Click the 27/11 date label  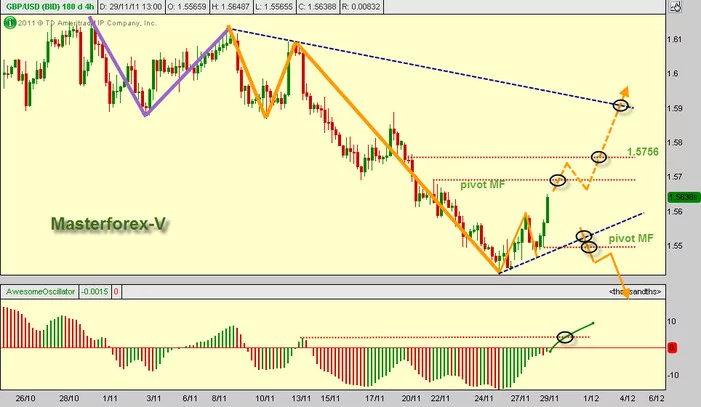(x=521, y=398)
